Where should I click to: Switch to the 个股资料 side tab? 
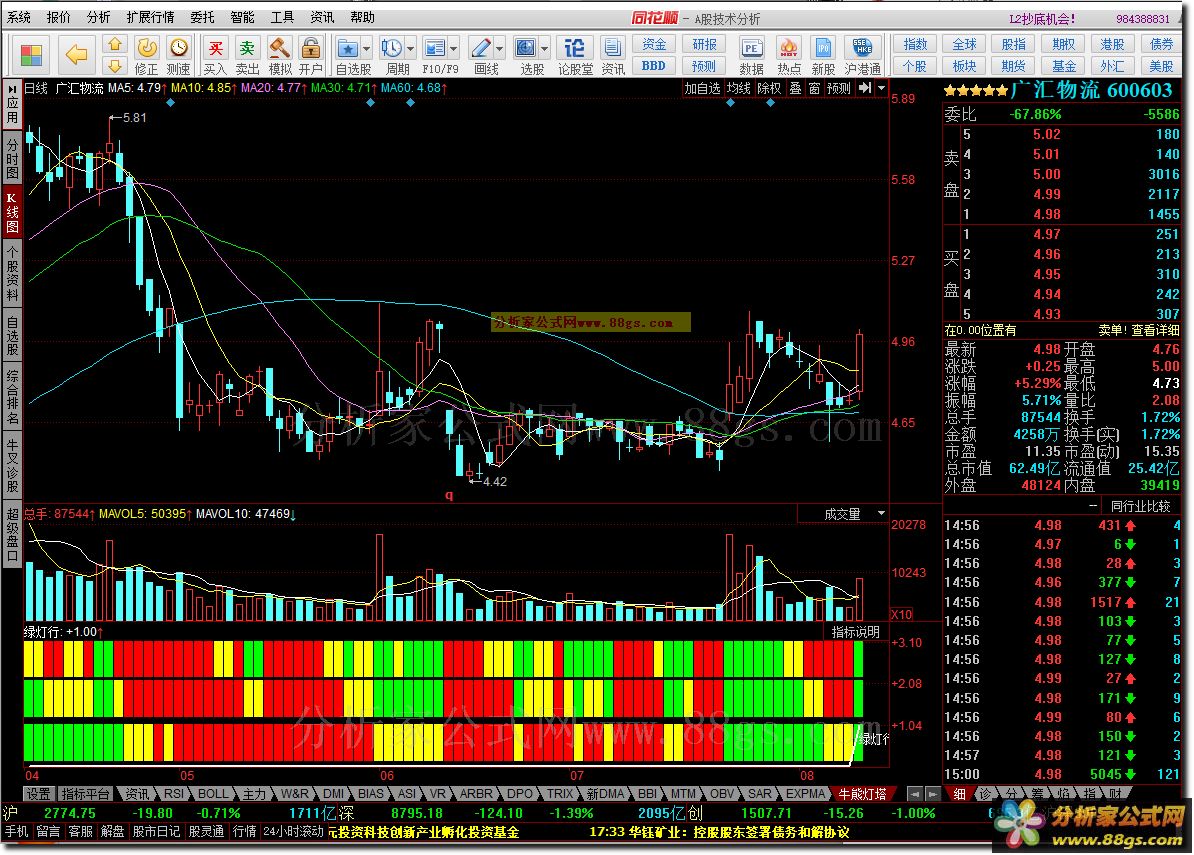(12, 273)
